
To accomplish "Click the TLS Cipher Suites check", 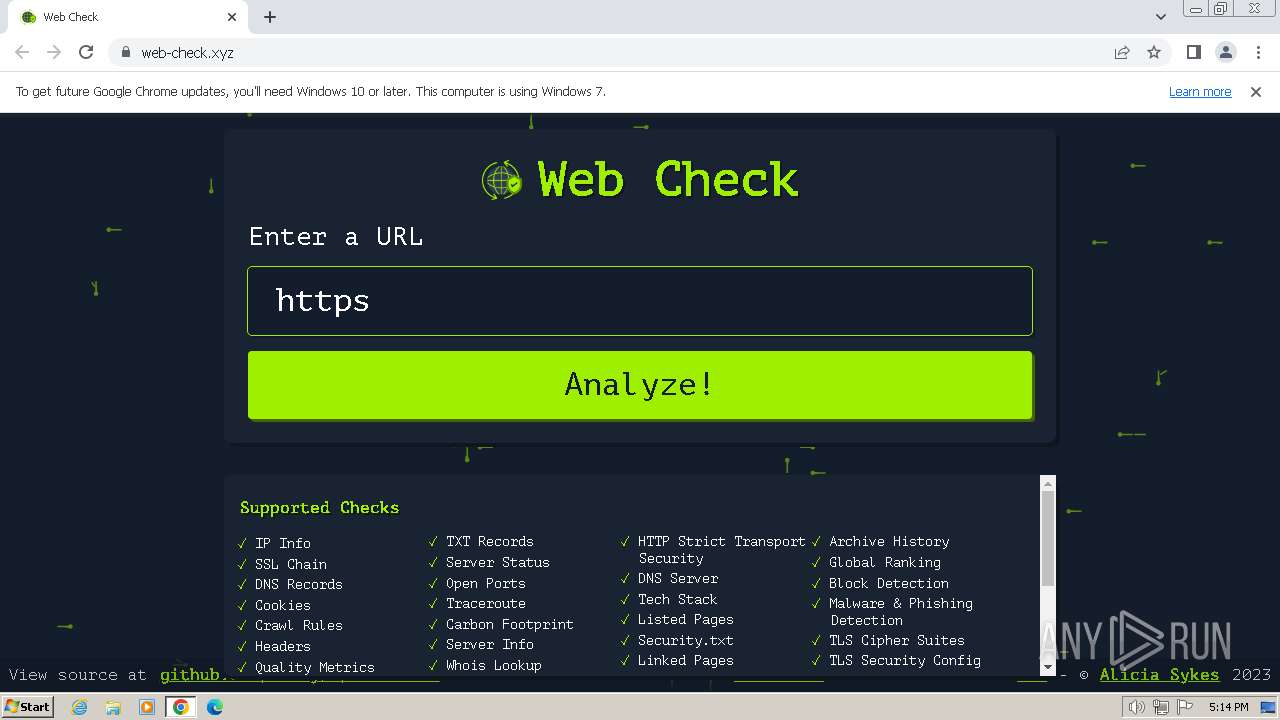I will (897, 640).
